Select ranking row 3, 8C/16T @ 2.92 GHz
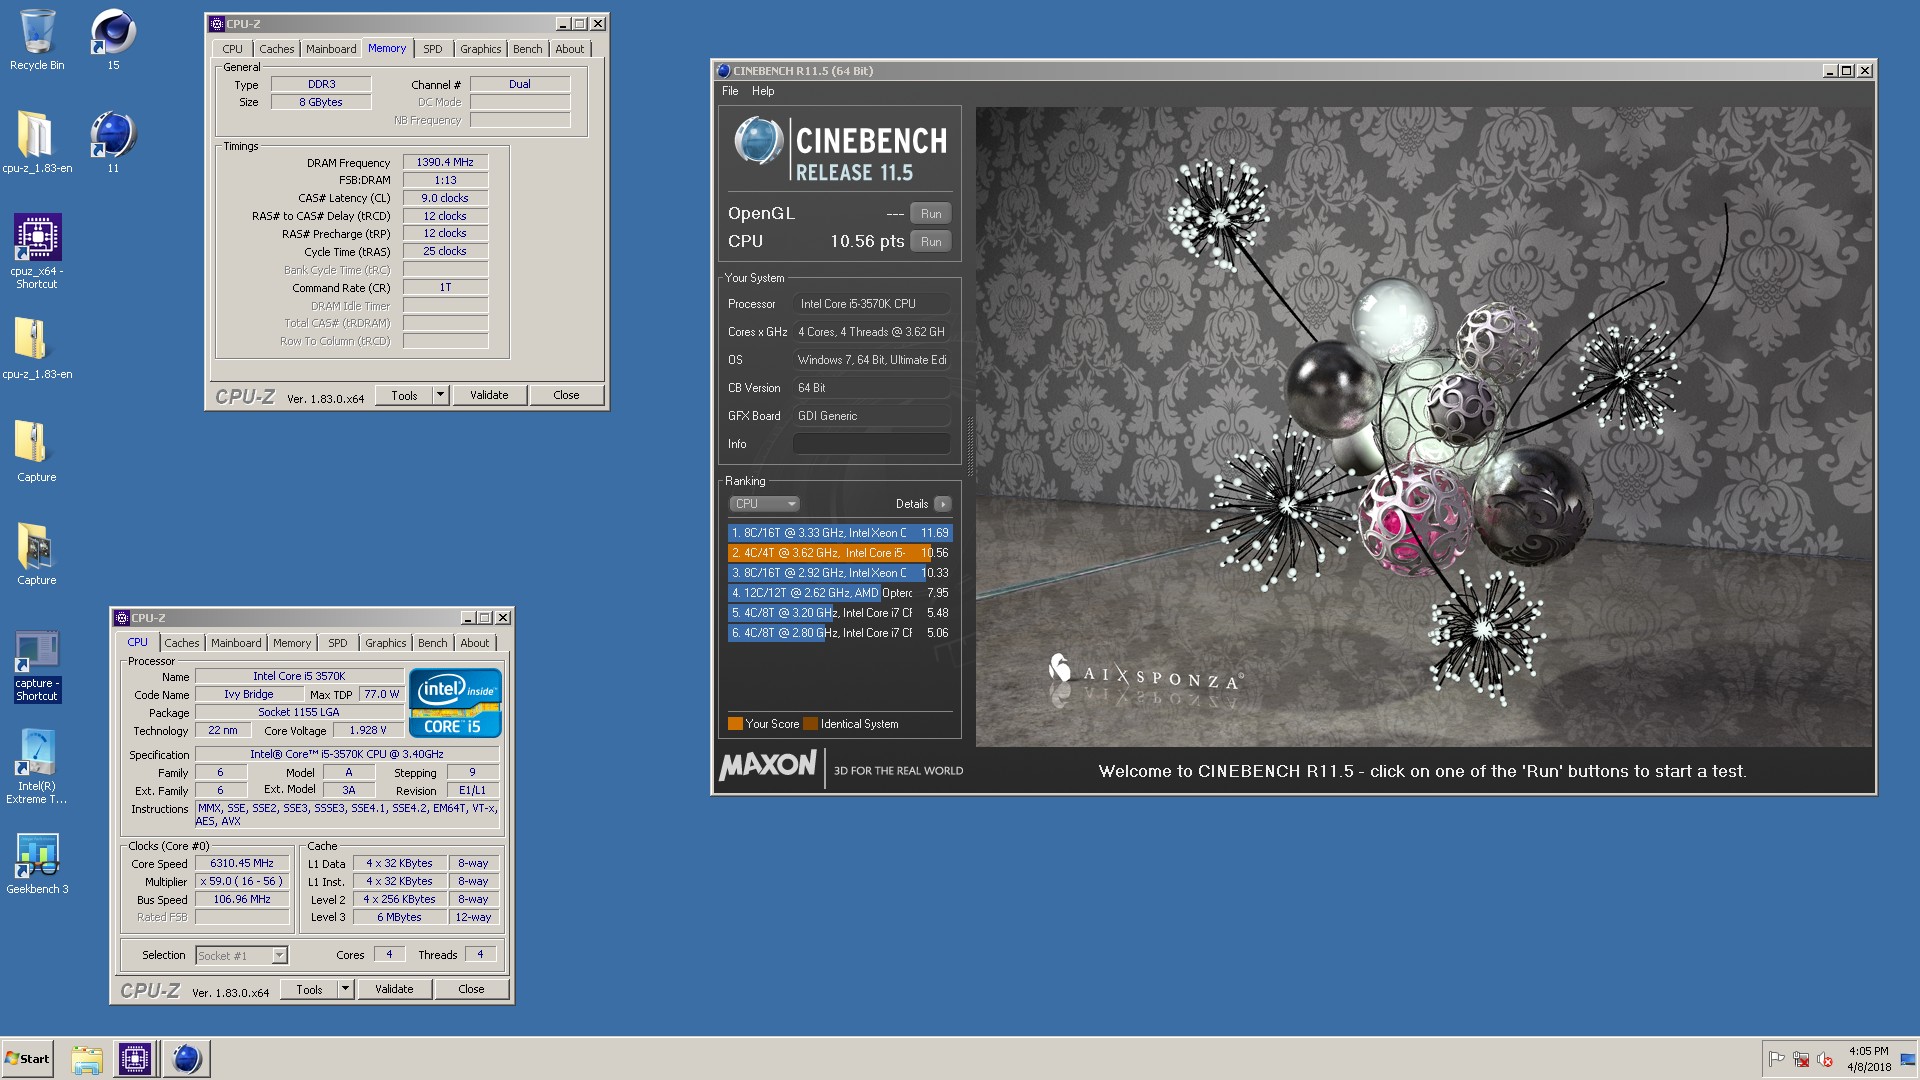1920x1080 pixels. click(840, 573)
